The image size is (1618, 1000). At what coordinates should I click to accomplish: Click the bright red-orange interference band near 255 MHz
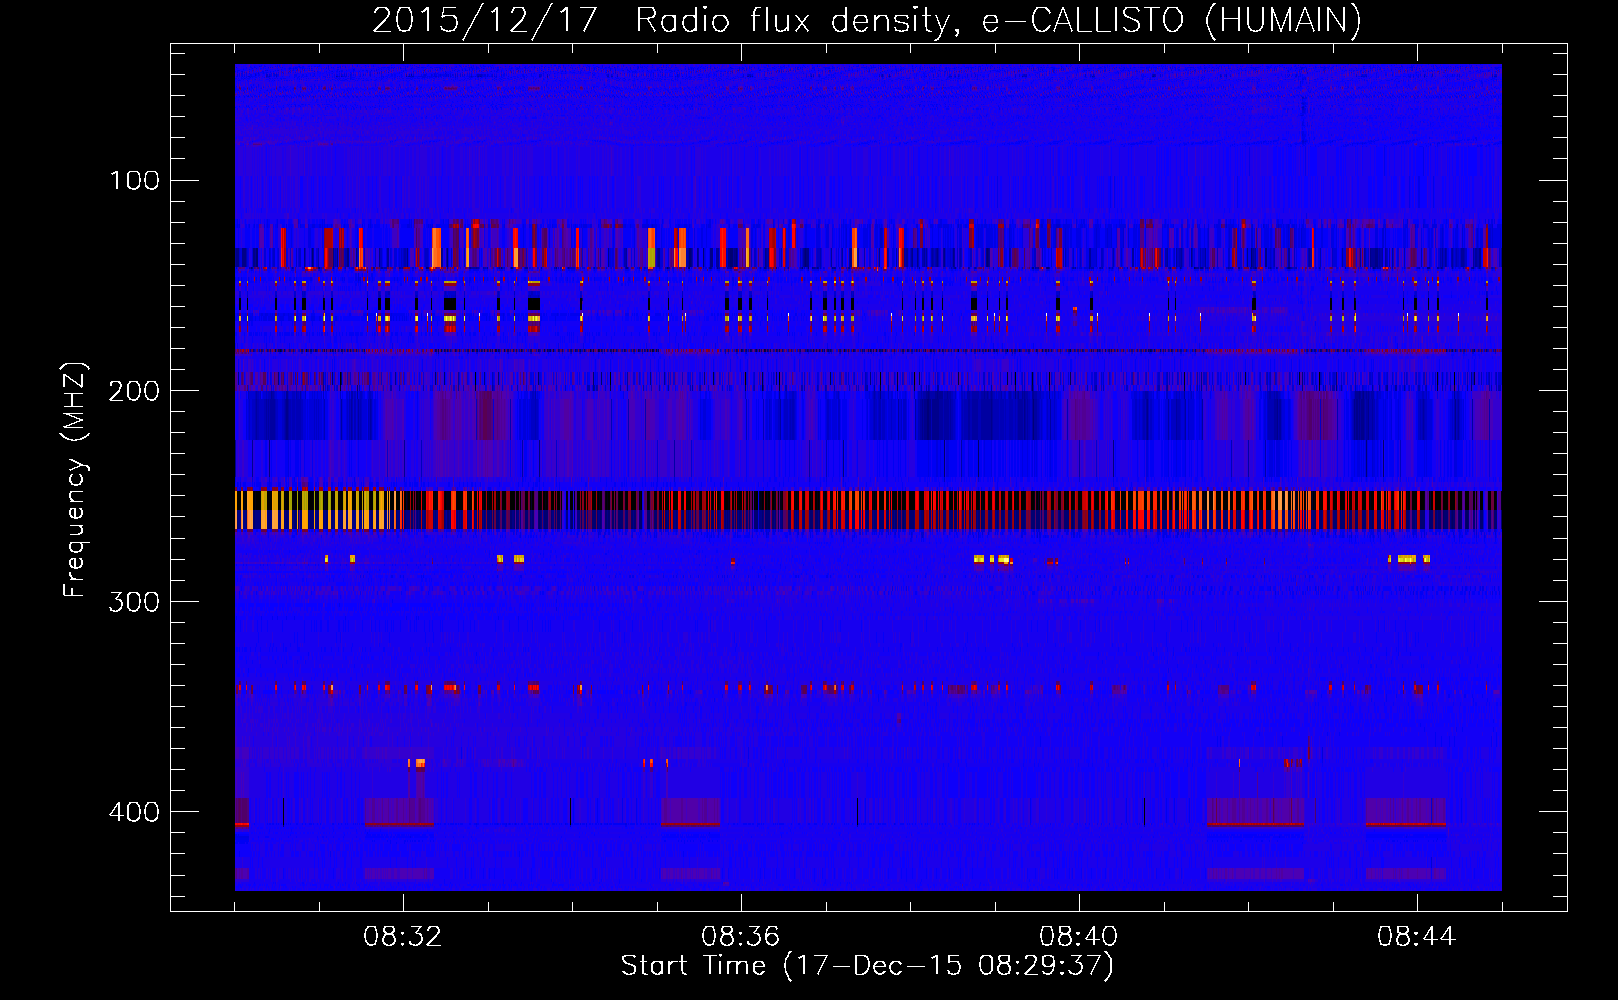click(x=868, y=510)
